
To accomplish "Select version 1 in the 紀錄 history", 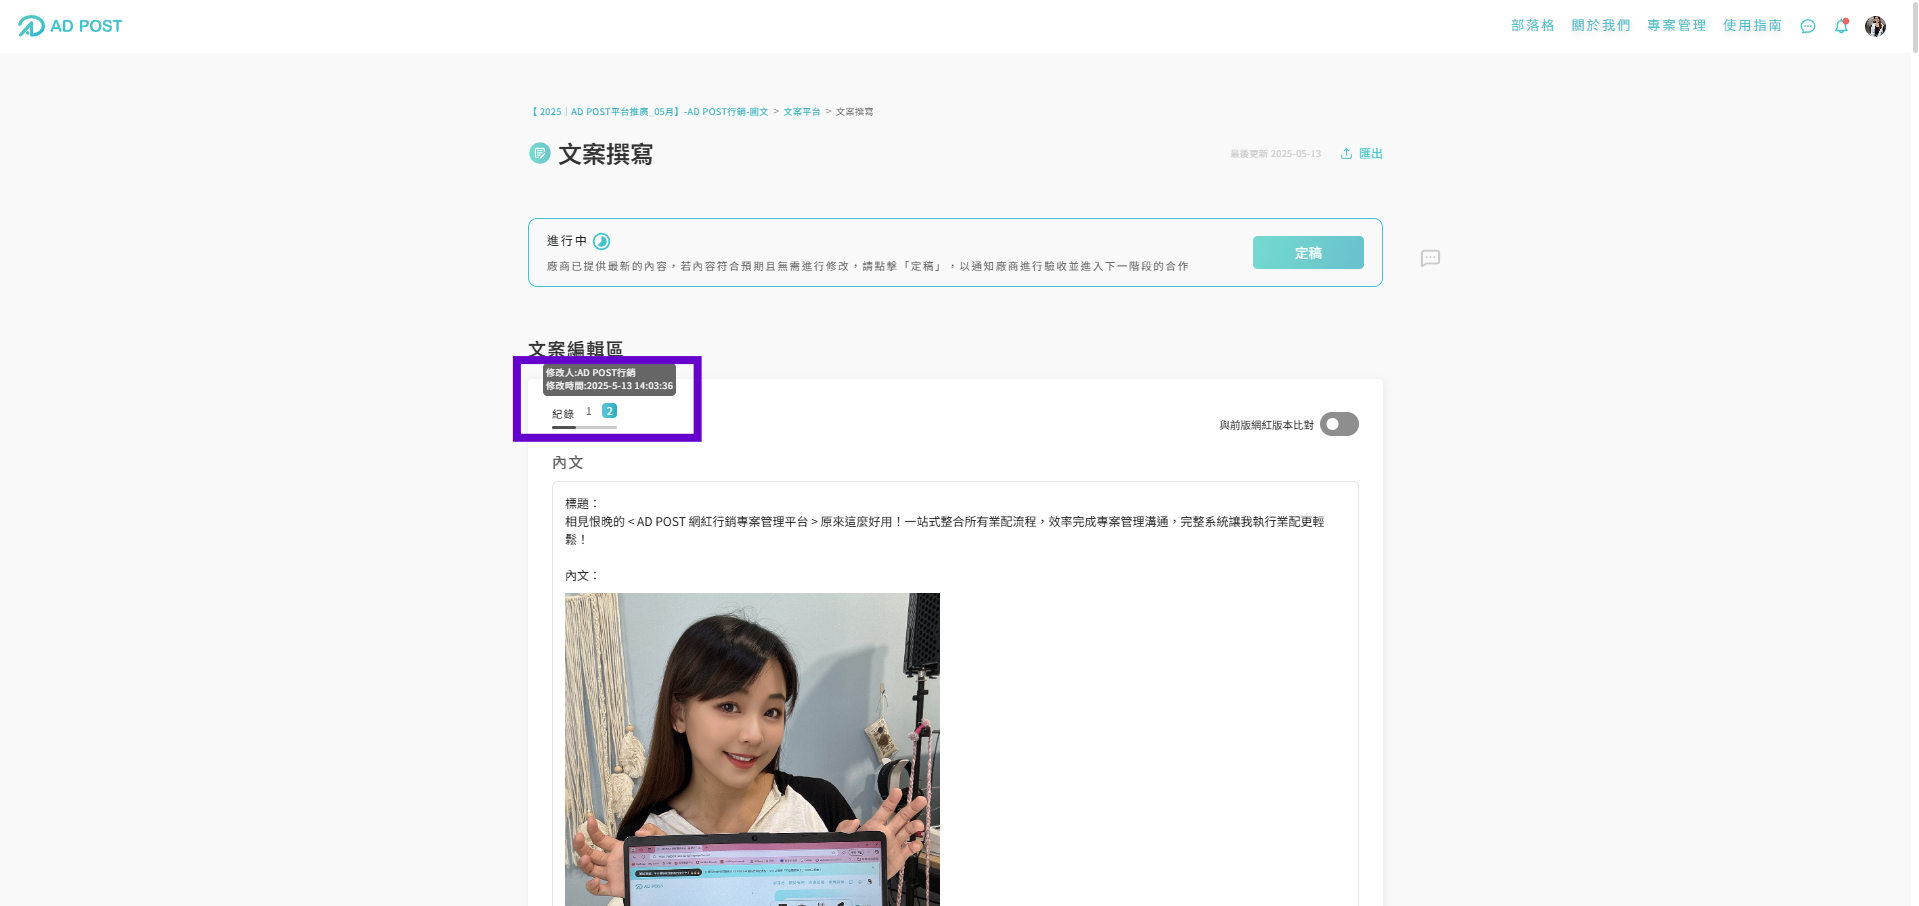I will coord(588,410).
